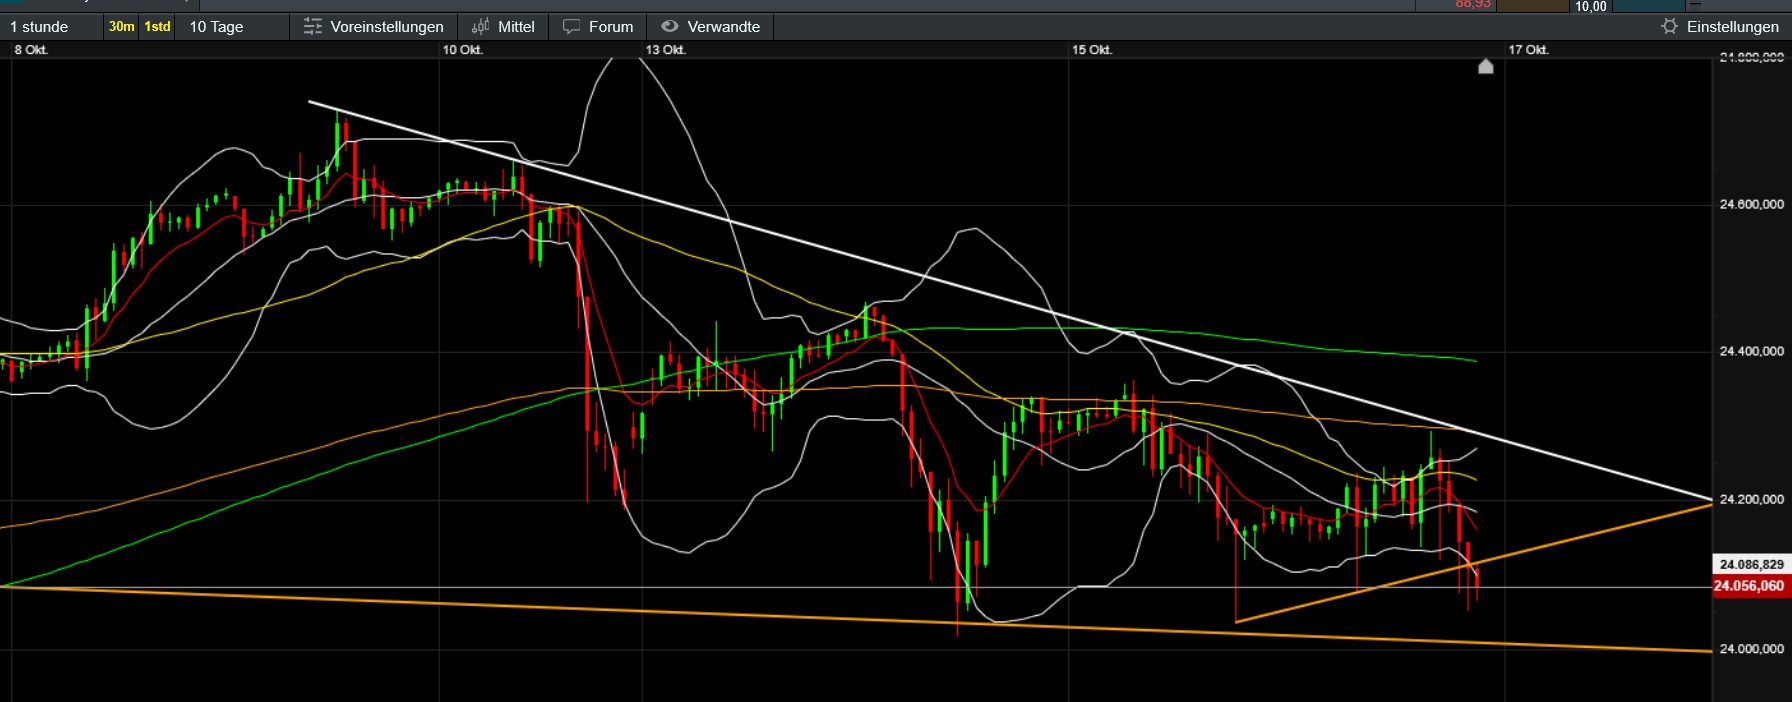The width and height of the screenshot is (1792, 702).
Task: Select the Forum menu item
Action: point(610,27)
